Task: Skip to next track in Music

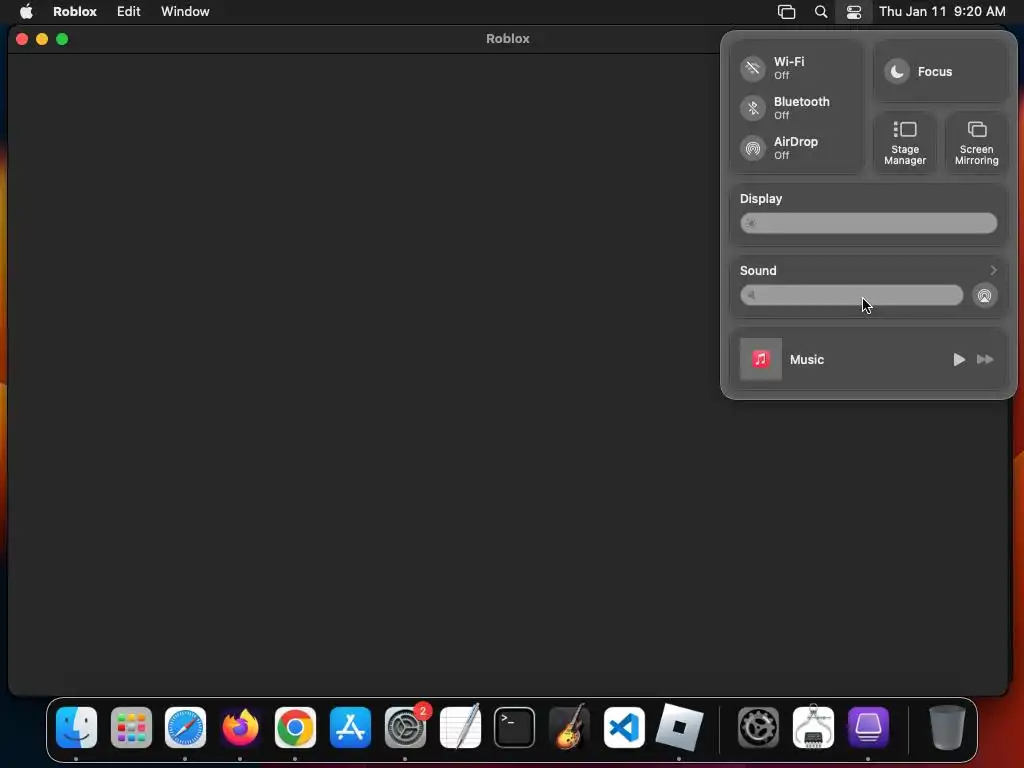Action: pos(985,359)
